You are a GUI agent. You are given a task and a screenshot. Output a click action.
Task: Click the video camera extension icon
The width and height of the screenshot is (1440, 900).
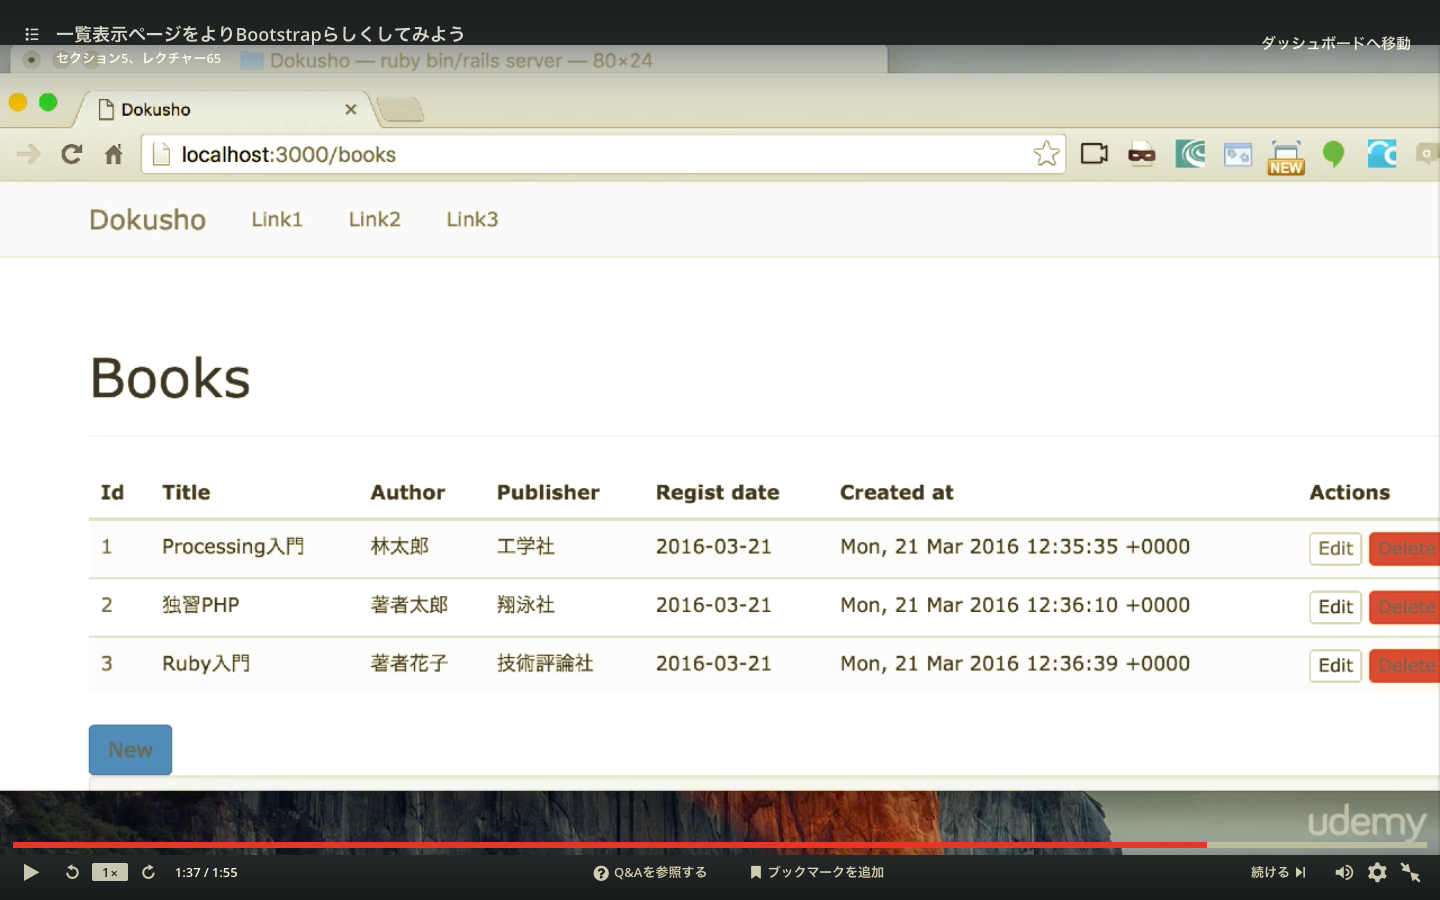tap(1094, 154)
